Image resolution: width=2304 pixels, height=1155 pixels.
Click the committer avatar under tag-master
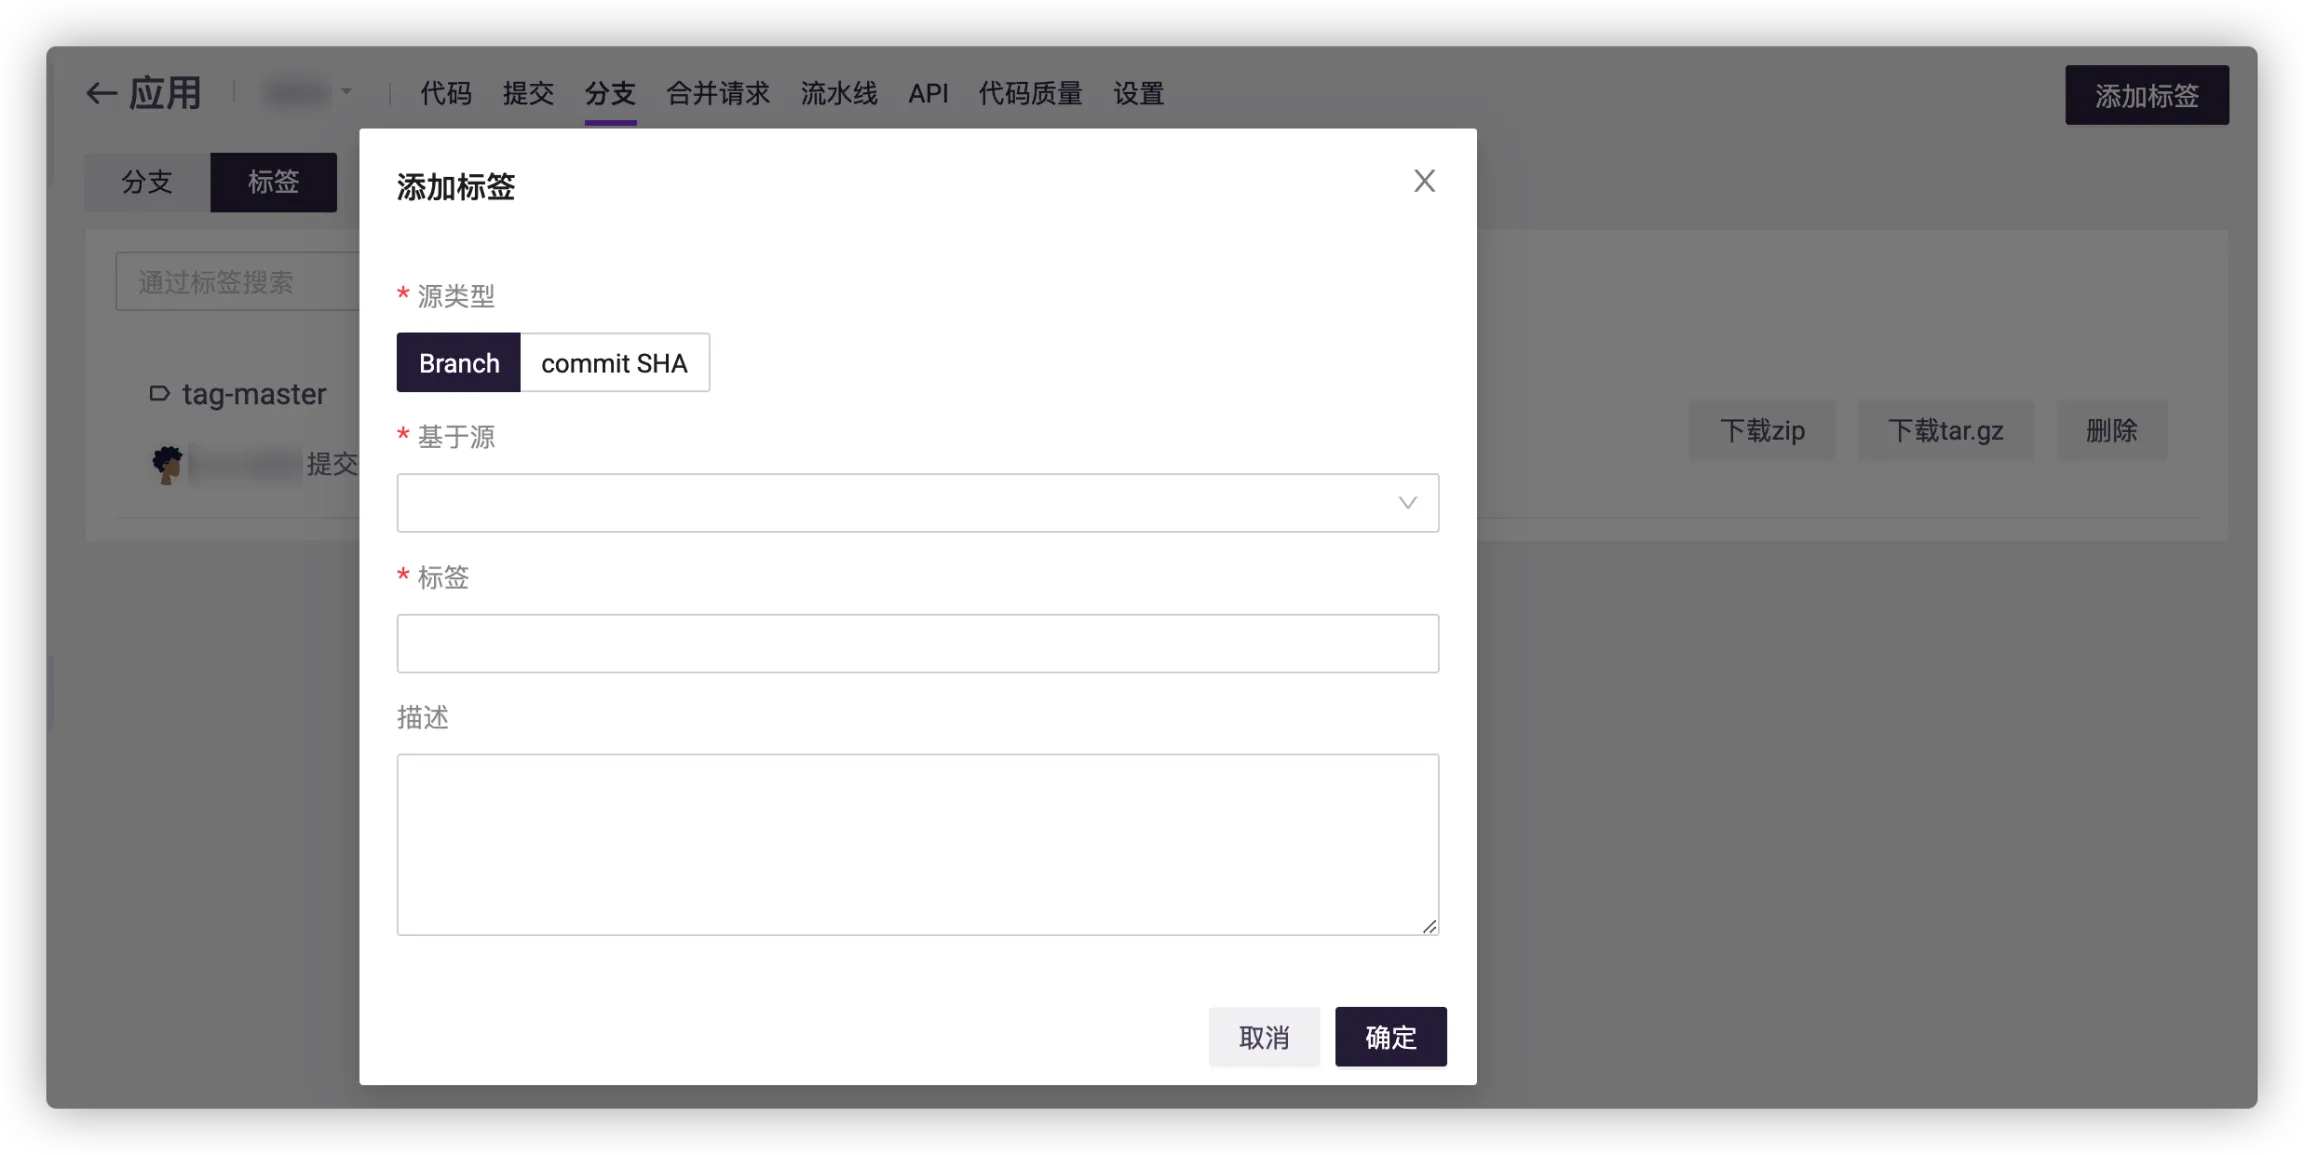pos(167,465)
